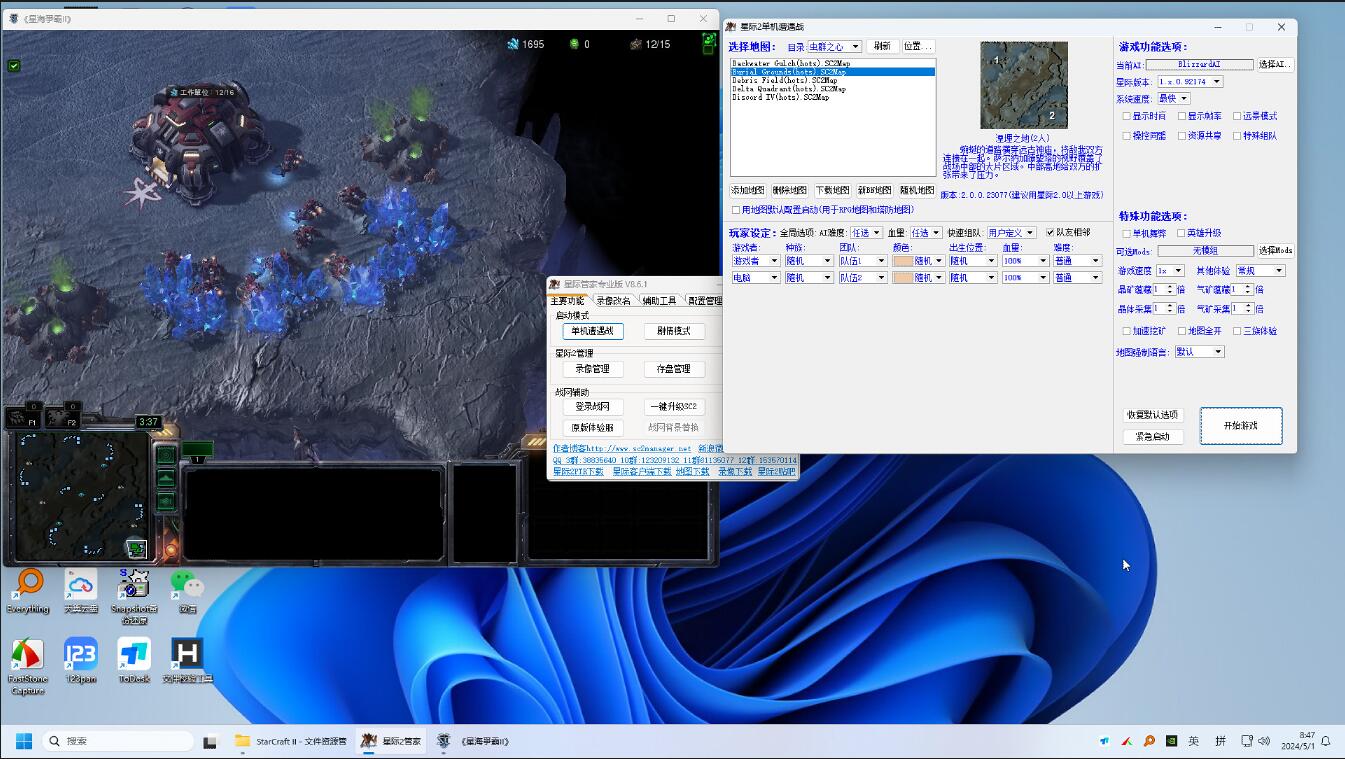Screen dimensions: 1345x759
Task: Open the global AI难度 dropdown
Action: pos(866,233)
